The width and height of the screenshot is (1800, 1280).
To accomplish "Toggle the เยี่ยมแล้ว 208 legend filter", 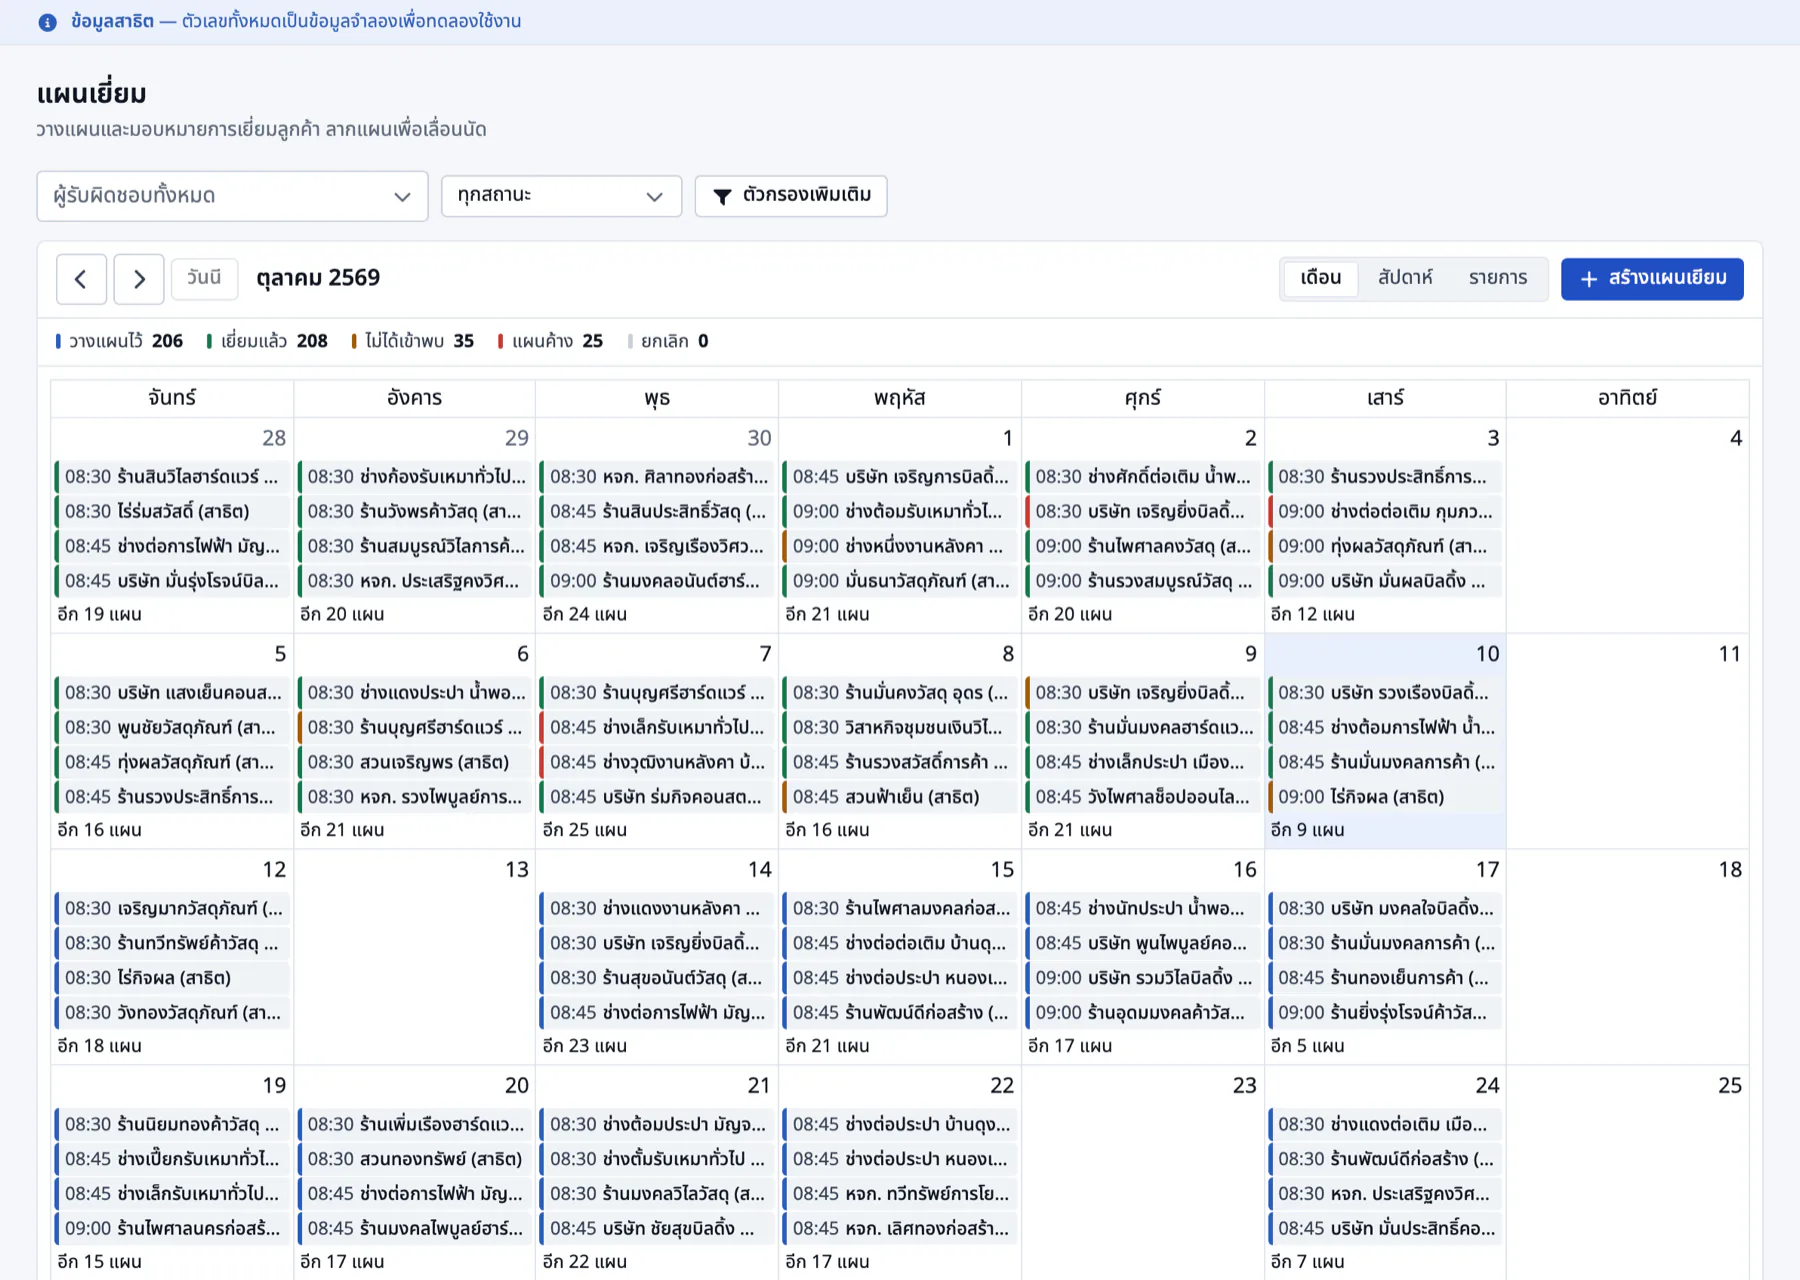I will tap(267, 341).
